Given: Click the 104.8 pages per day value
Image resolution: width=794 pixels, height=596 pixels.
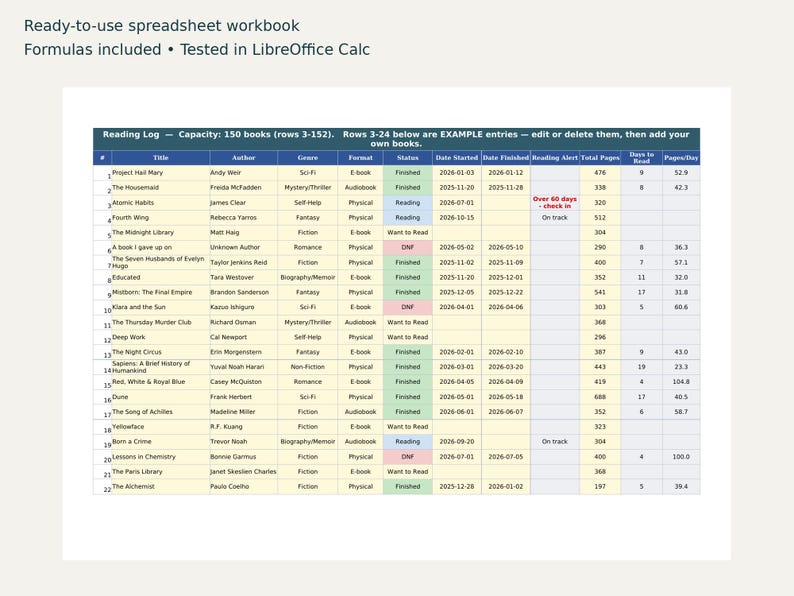Looking at the screenshot, I should [681, 382].
